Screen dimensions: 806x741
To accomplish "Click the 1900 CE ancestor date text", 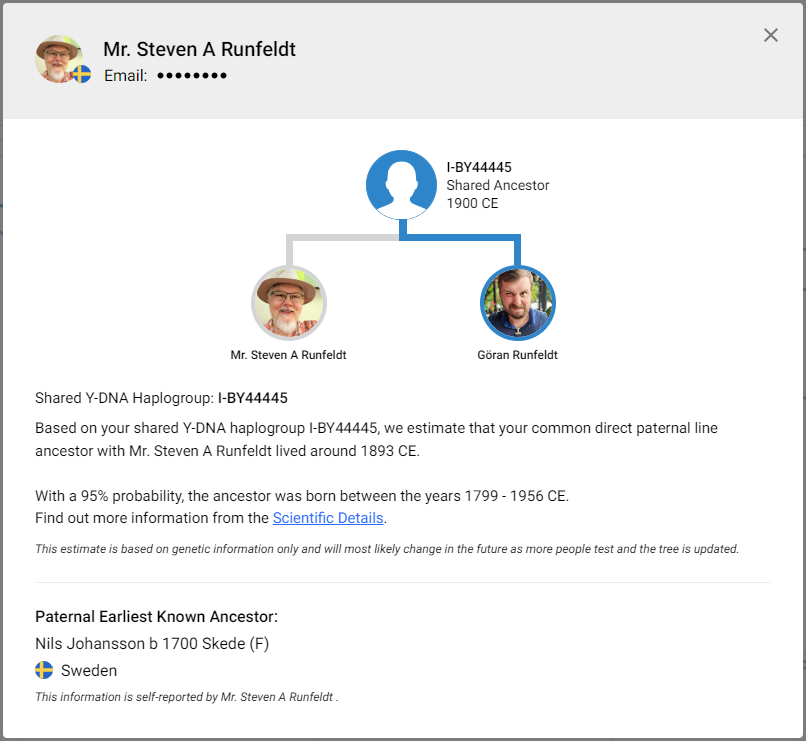I will point(472,203).
